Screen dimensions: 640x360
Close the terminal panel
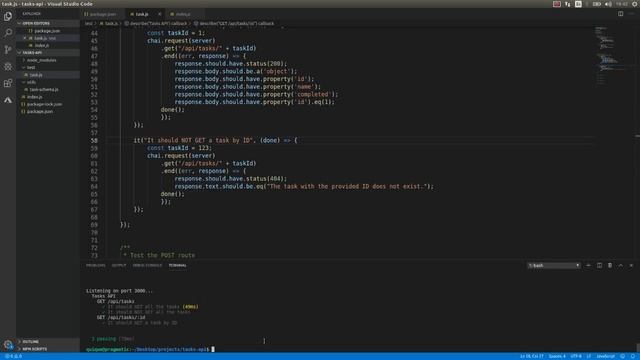(x=631, y=265)
